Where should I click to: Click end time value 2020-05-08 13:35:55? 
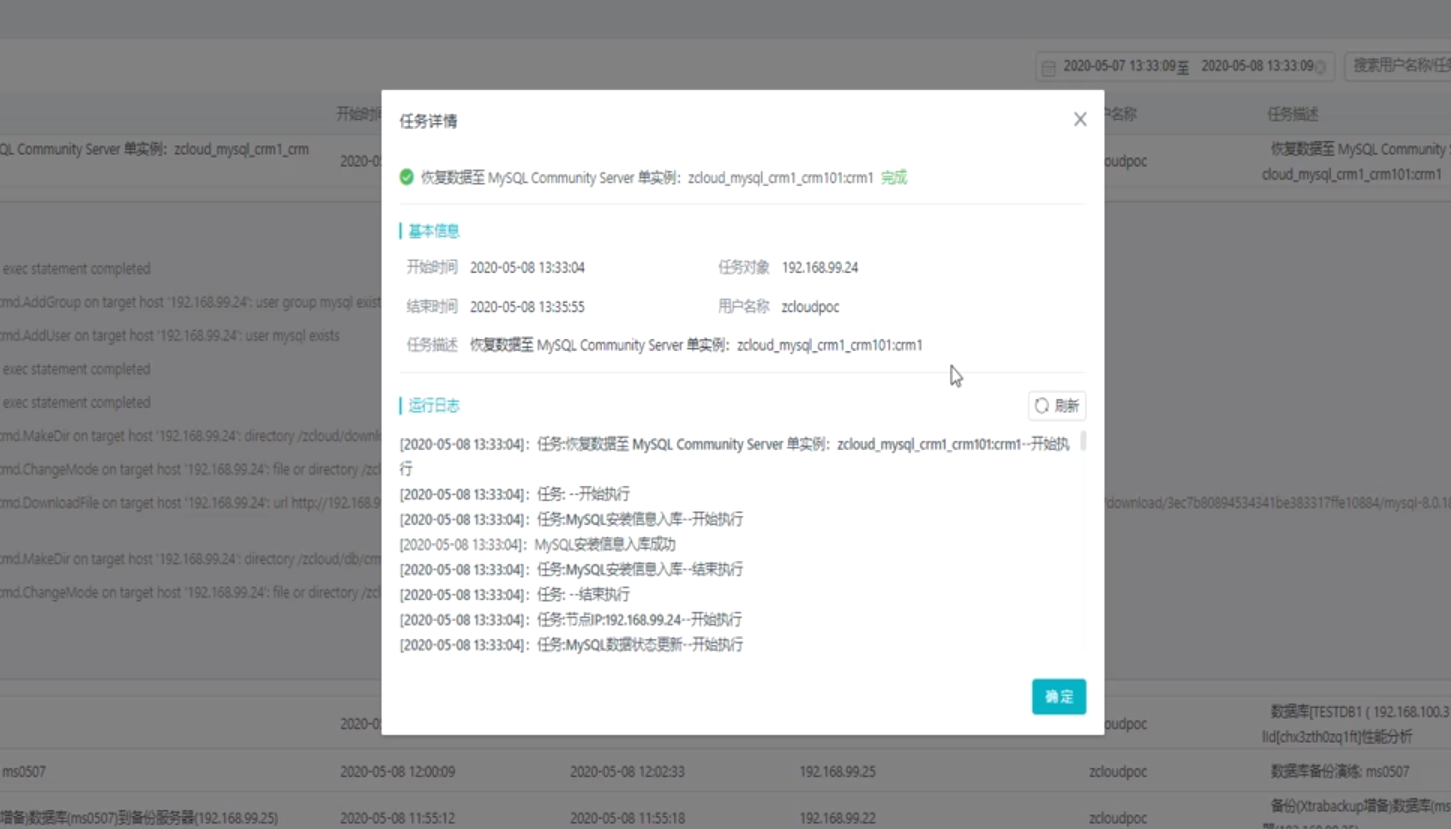pos(527,307)
